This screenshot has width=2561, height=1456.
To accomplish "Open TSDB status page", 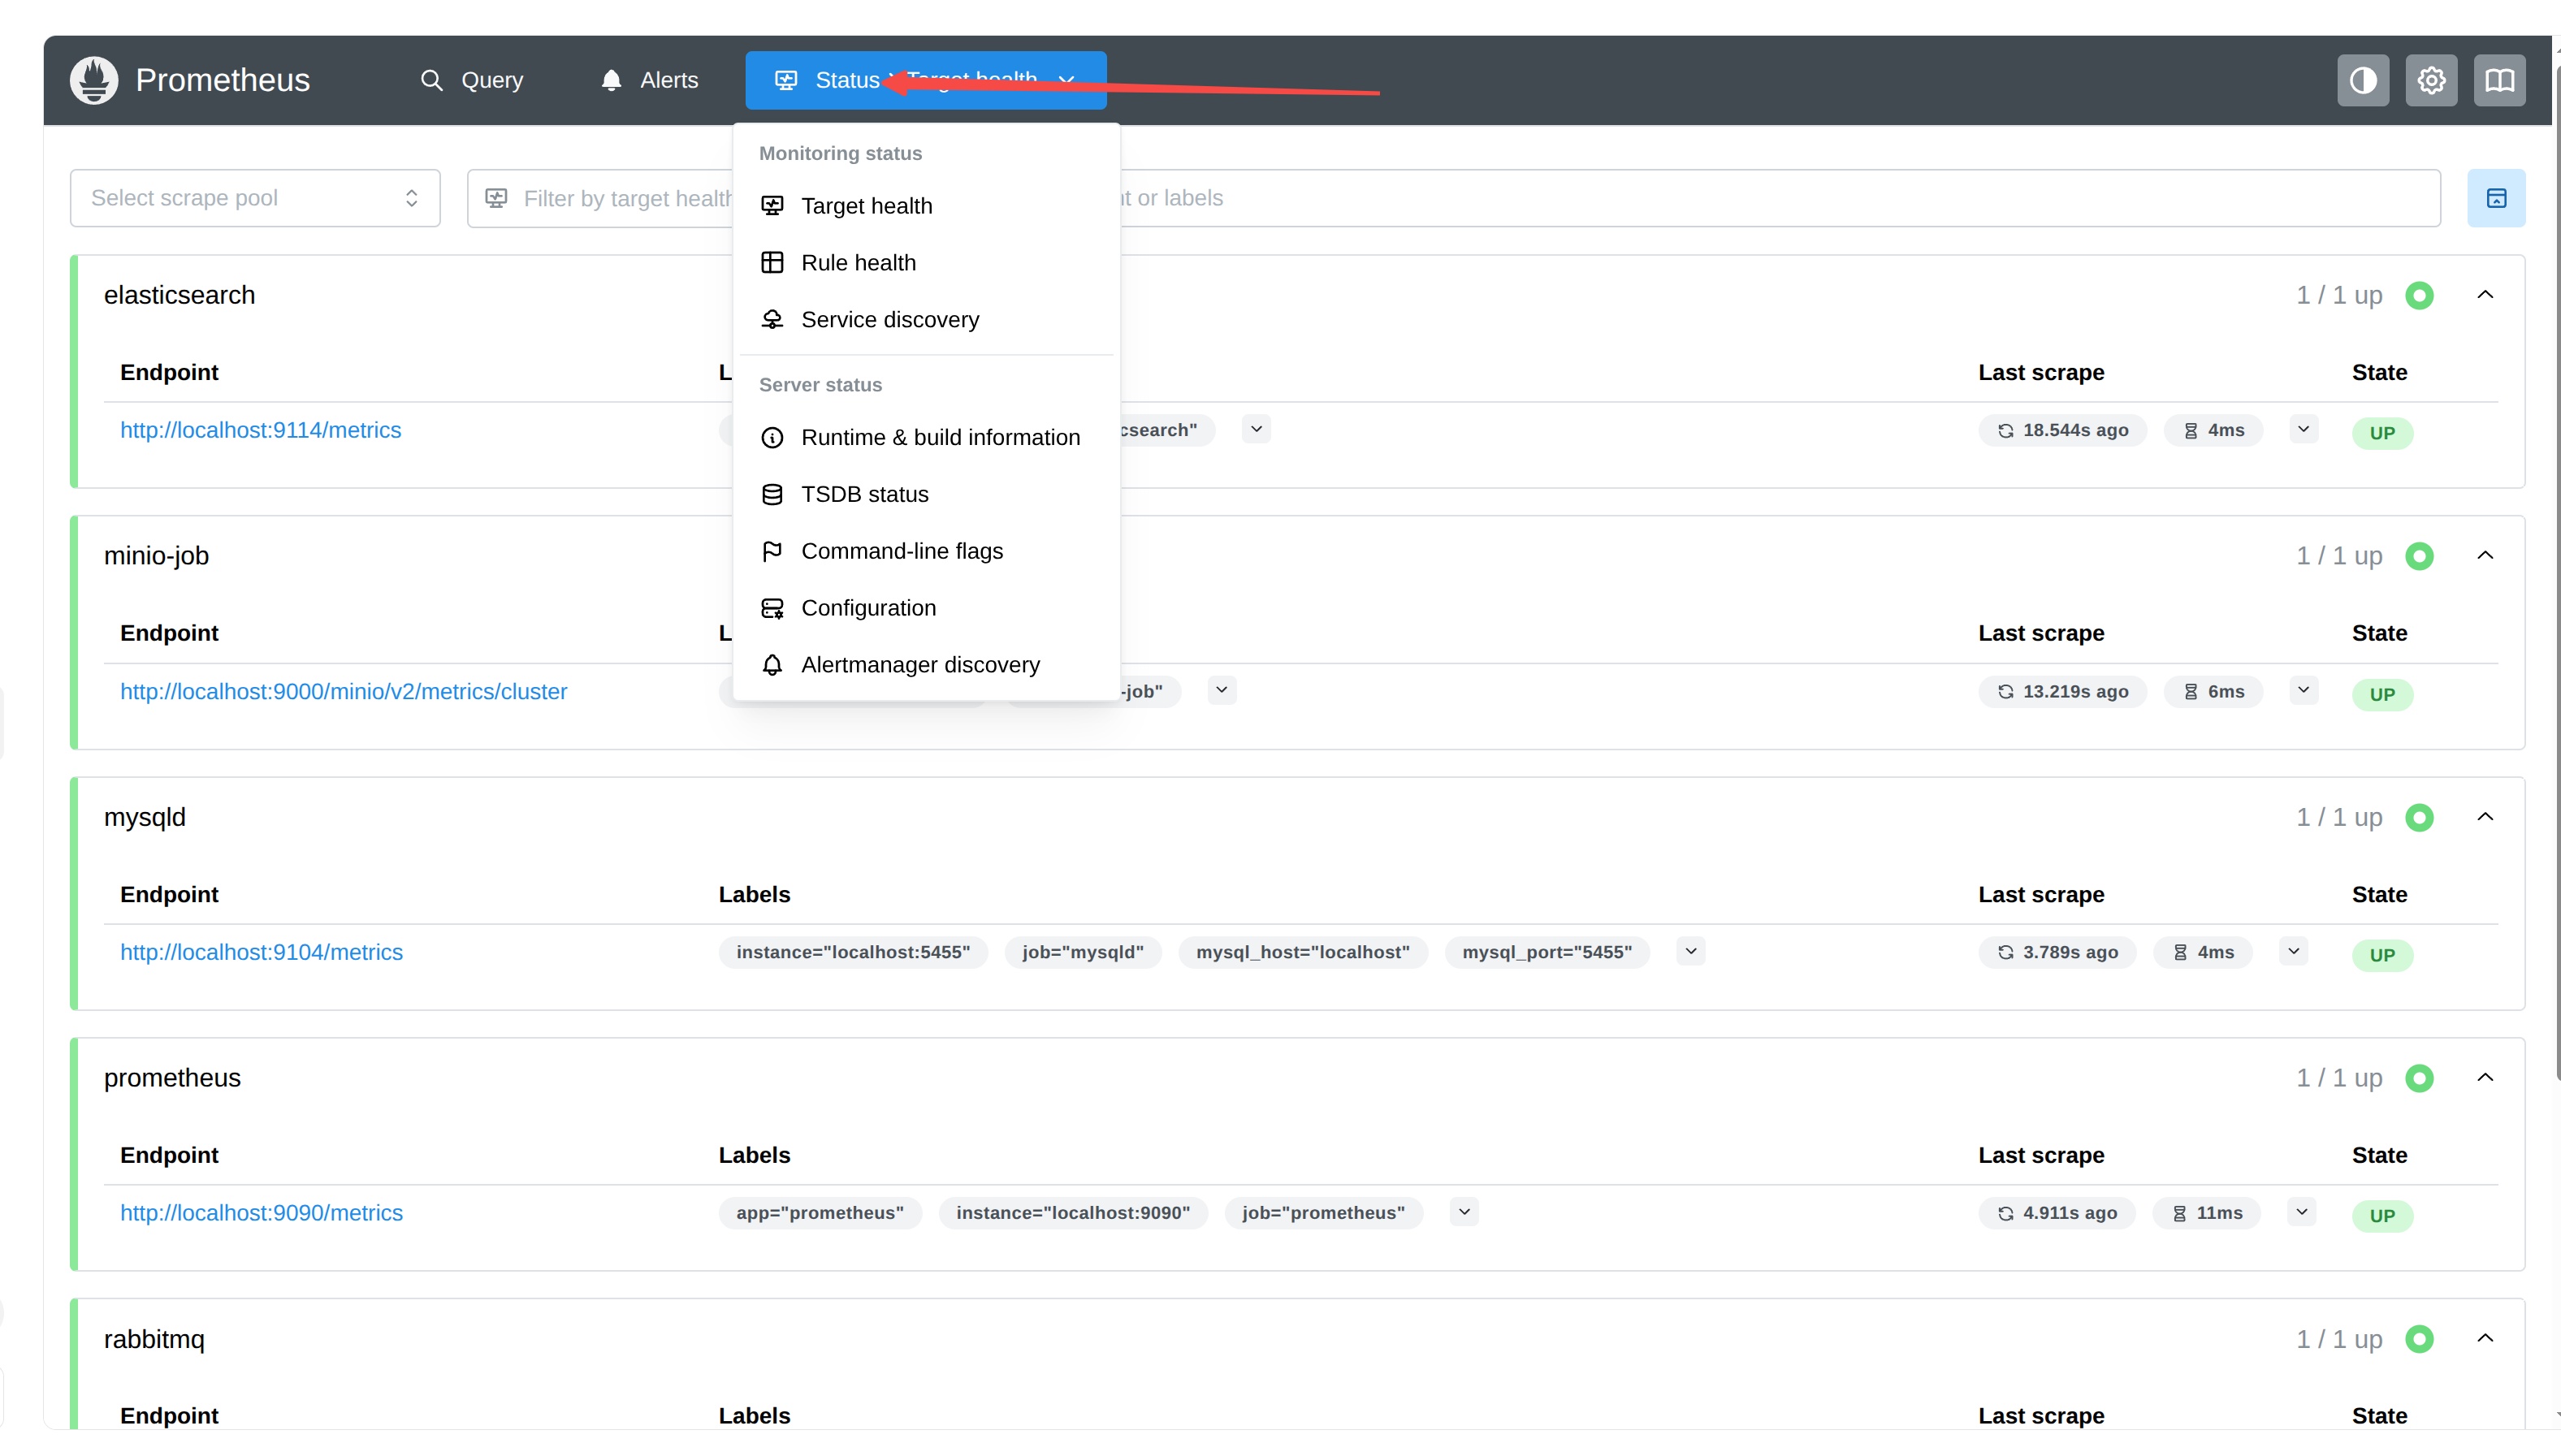I will click(x=925, y=495).
